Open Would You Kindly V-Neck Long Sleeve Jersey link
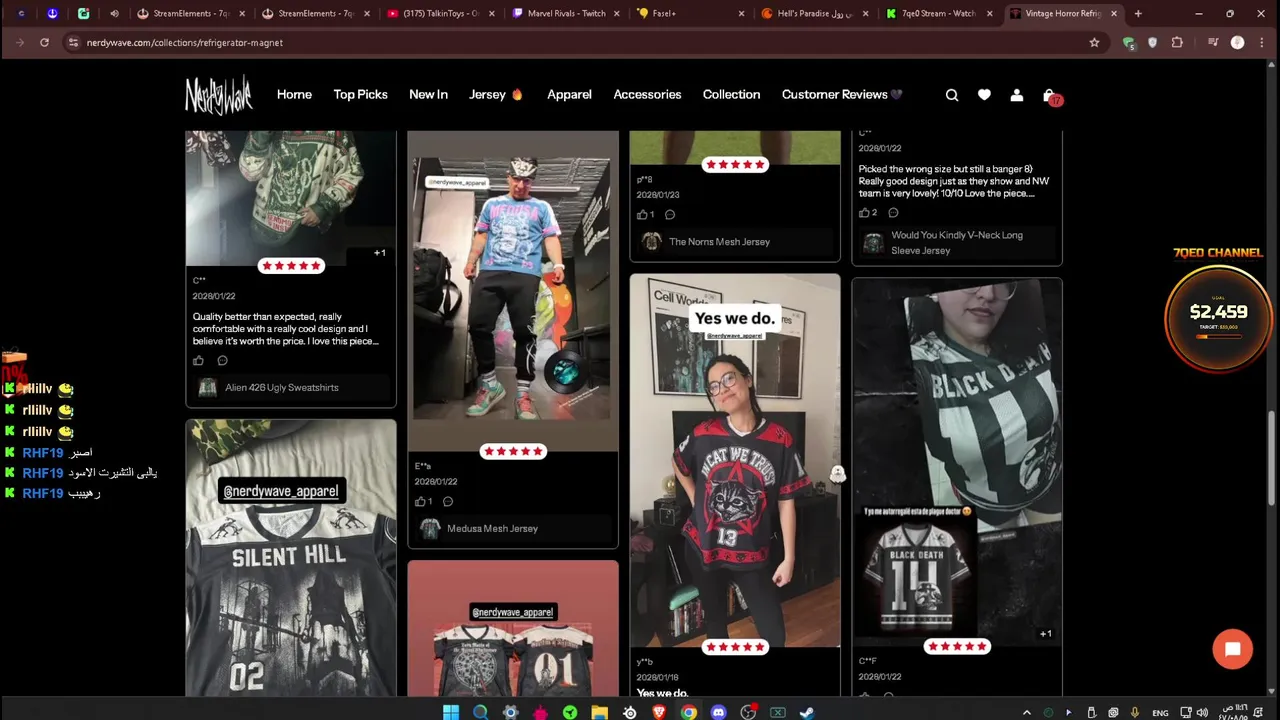The height and width of the screenshot is (720, 1280). coord(957,242)
